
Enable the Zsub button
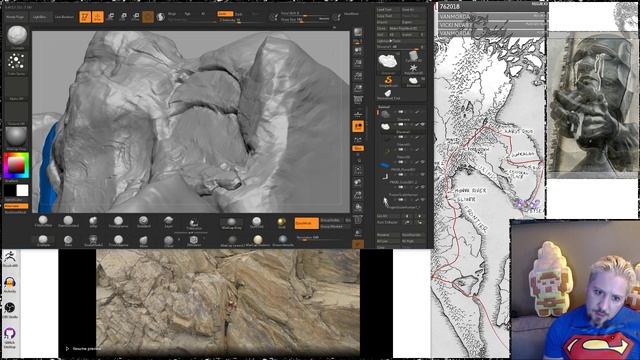click(x=239, y=13)
